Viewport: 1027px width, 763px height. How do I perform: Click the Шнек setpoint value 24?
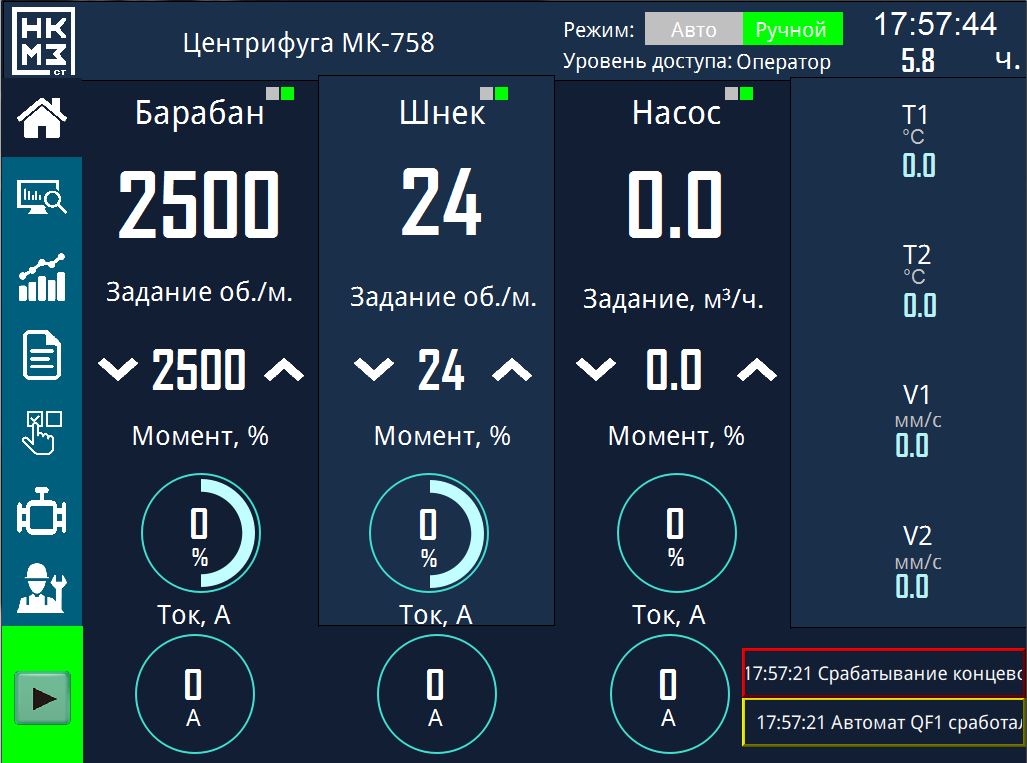point(441,371)
